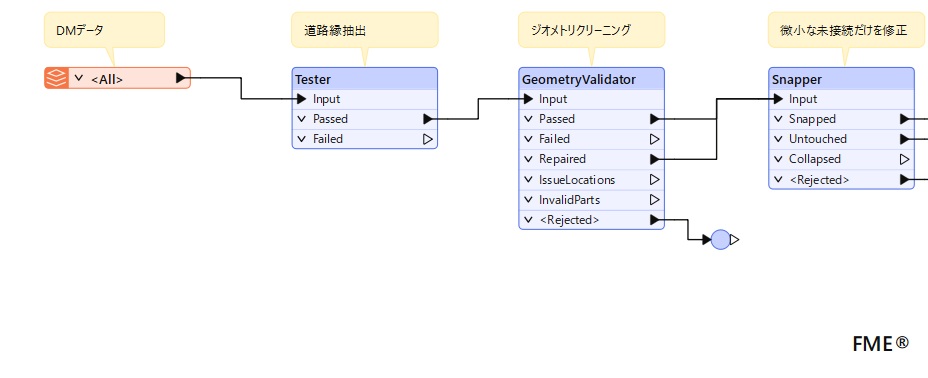Click the Tester Failed output port arrow
928x378 pixels.
click(428, 139)
